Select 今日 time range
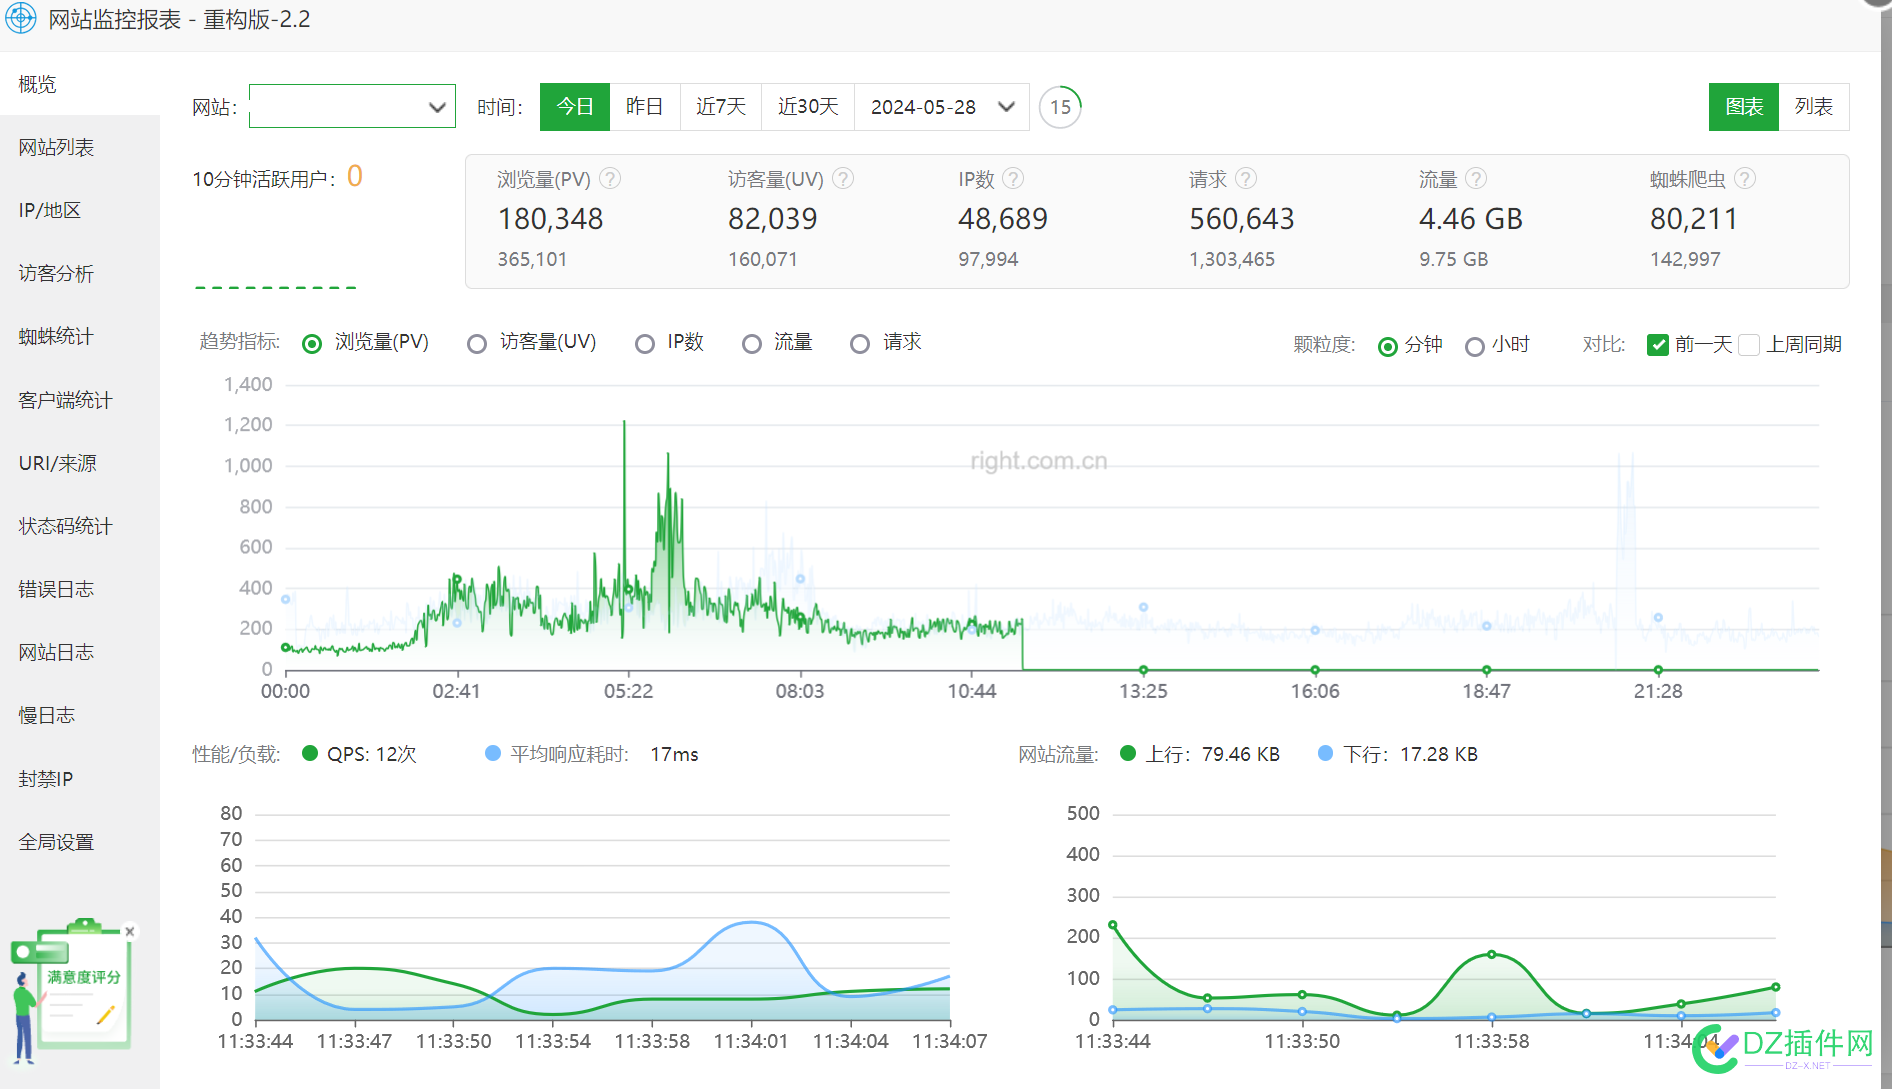This screenshot has width=1892, height=1089. point(575,107)
